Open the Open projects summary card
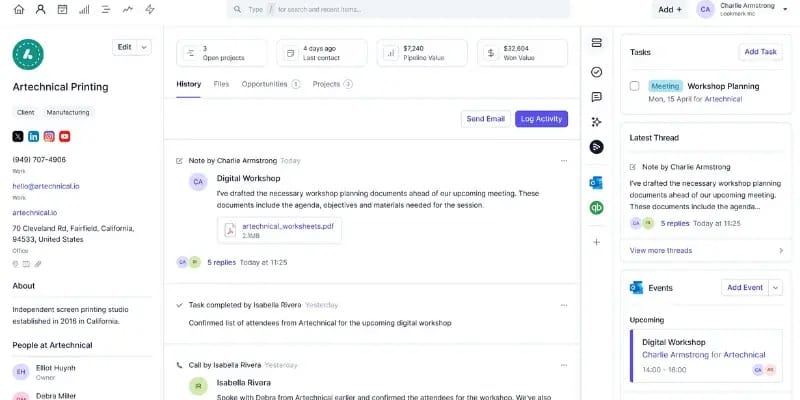Screen dimensions: 800x400 tap(221, 53)
